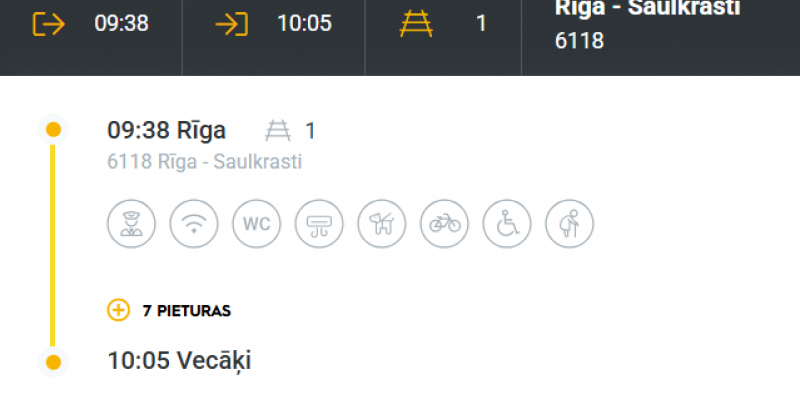Select the 09:38 Rīga station entry

(166, 131)
